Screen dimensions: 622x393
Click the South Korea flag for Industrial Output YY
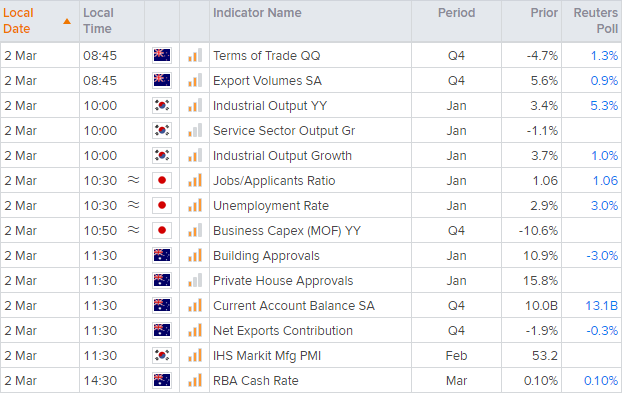point(162,105)
